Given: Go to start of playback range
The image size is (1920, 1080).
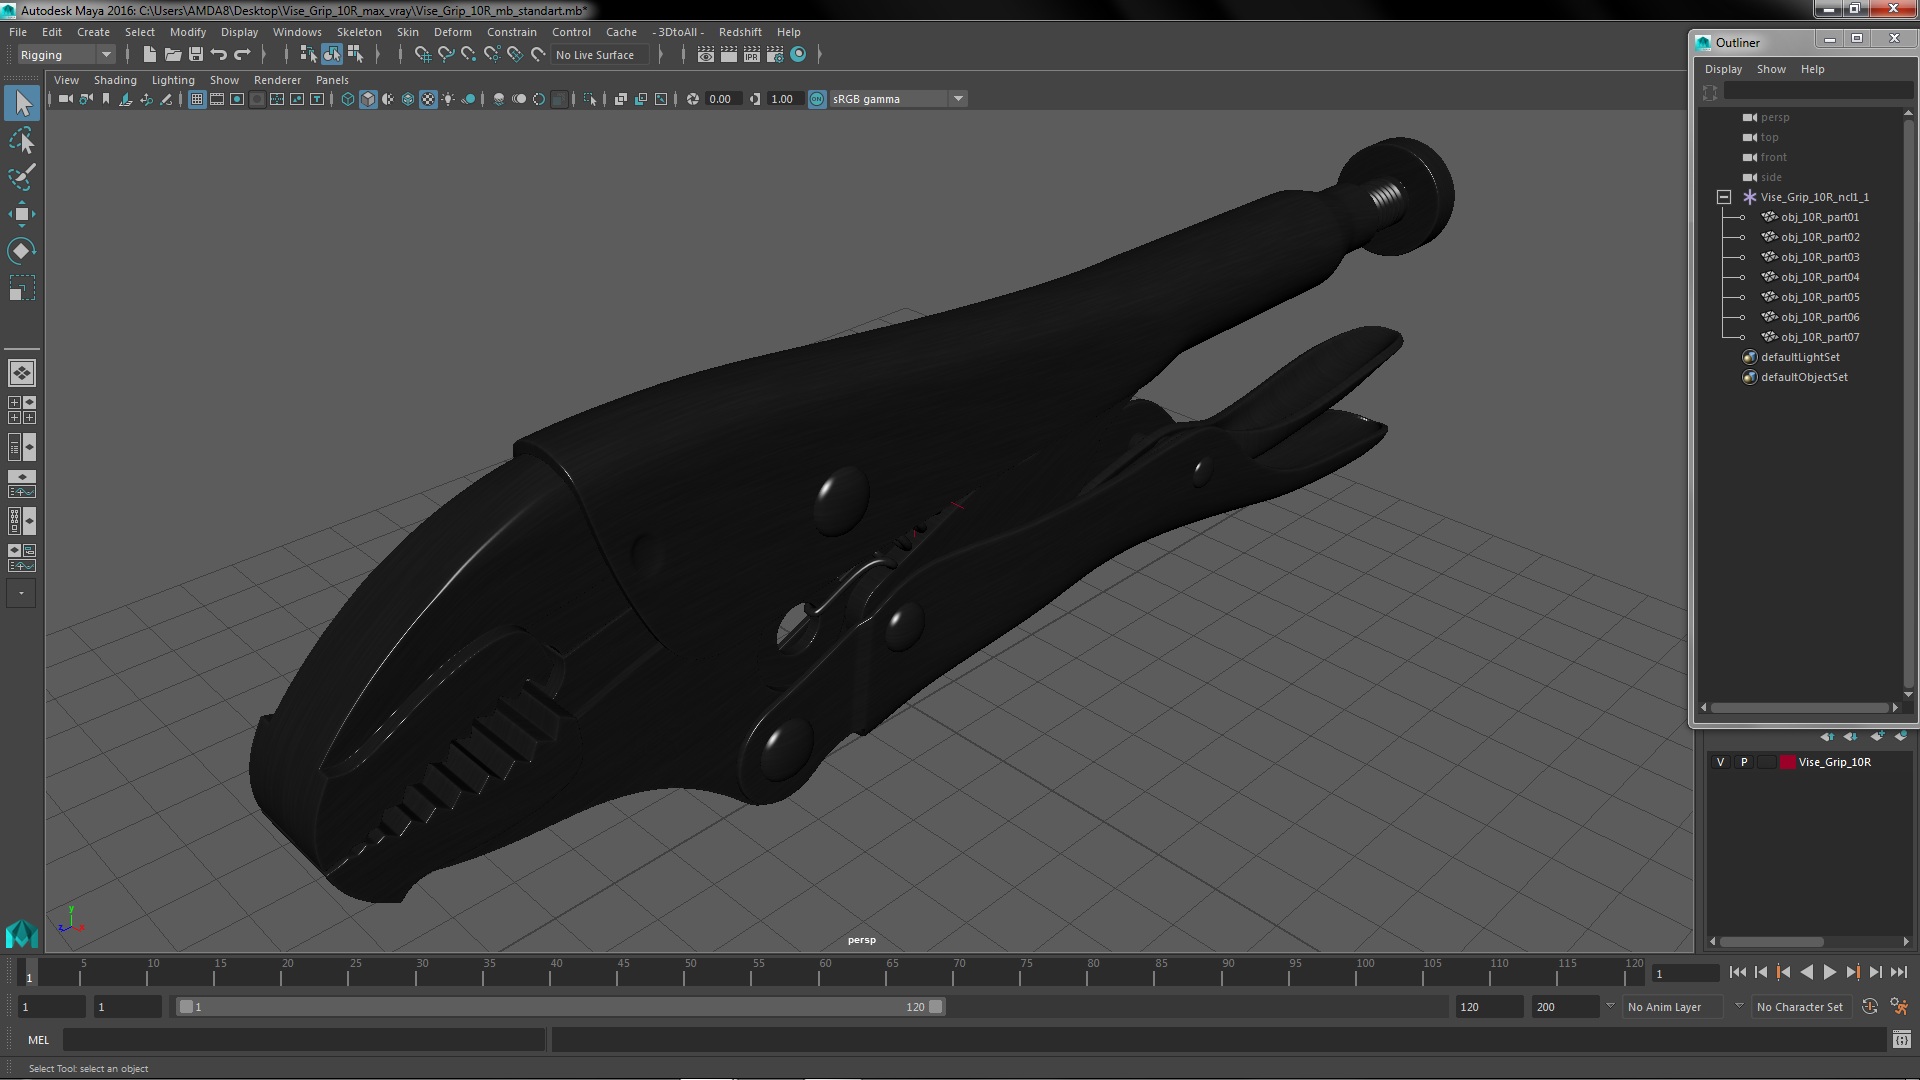Looking at the screenshot, I should pos(1737,972).
